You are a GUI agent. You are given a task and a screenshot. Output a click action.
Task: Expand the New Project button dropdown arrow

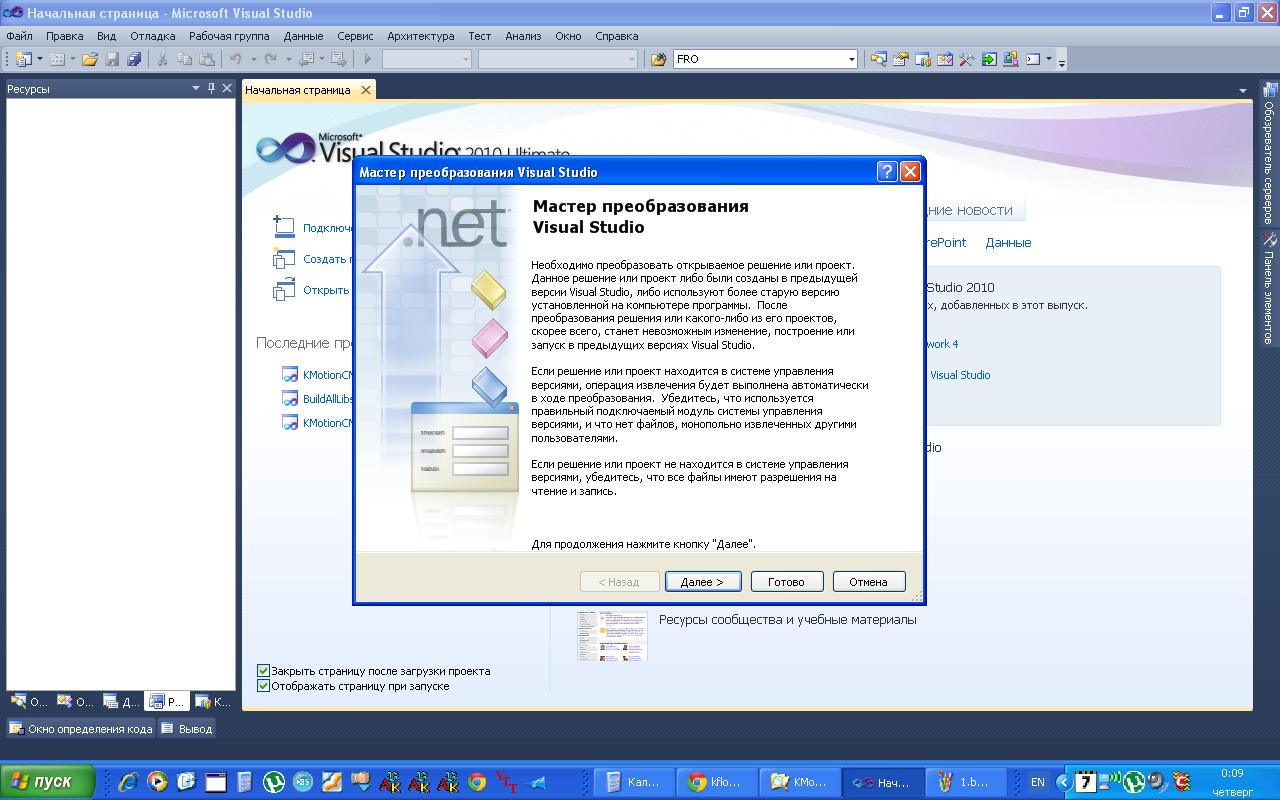pos(39,60)
